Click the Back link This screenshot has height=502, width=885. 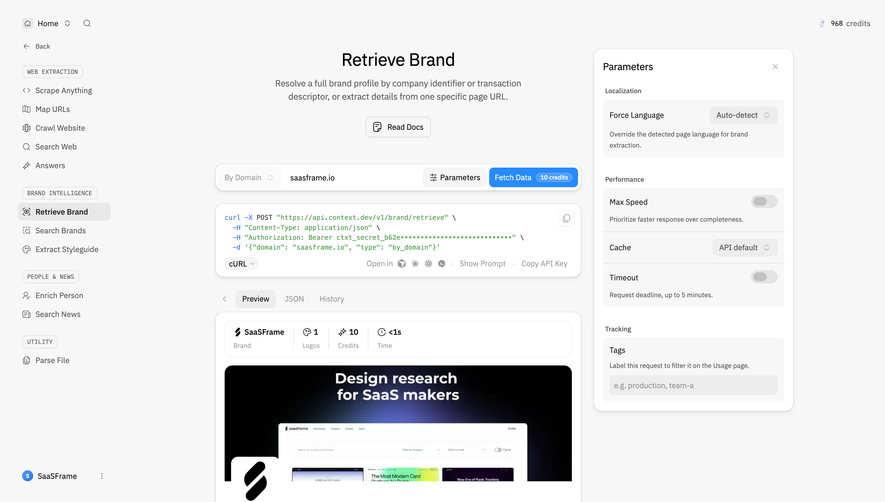37,46
